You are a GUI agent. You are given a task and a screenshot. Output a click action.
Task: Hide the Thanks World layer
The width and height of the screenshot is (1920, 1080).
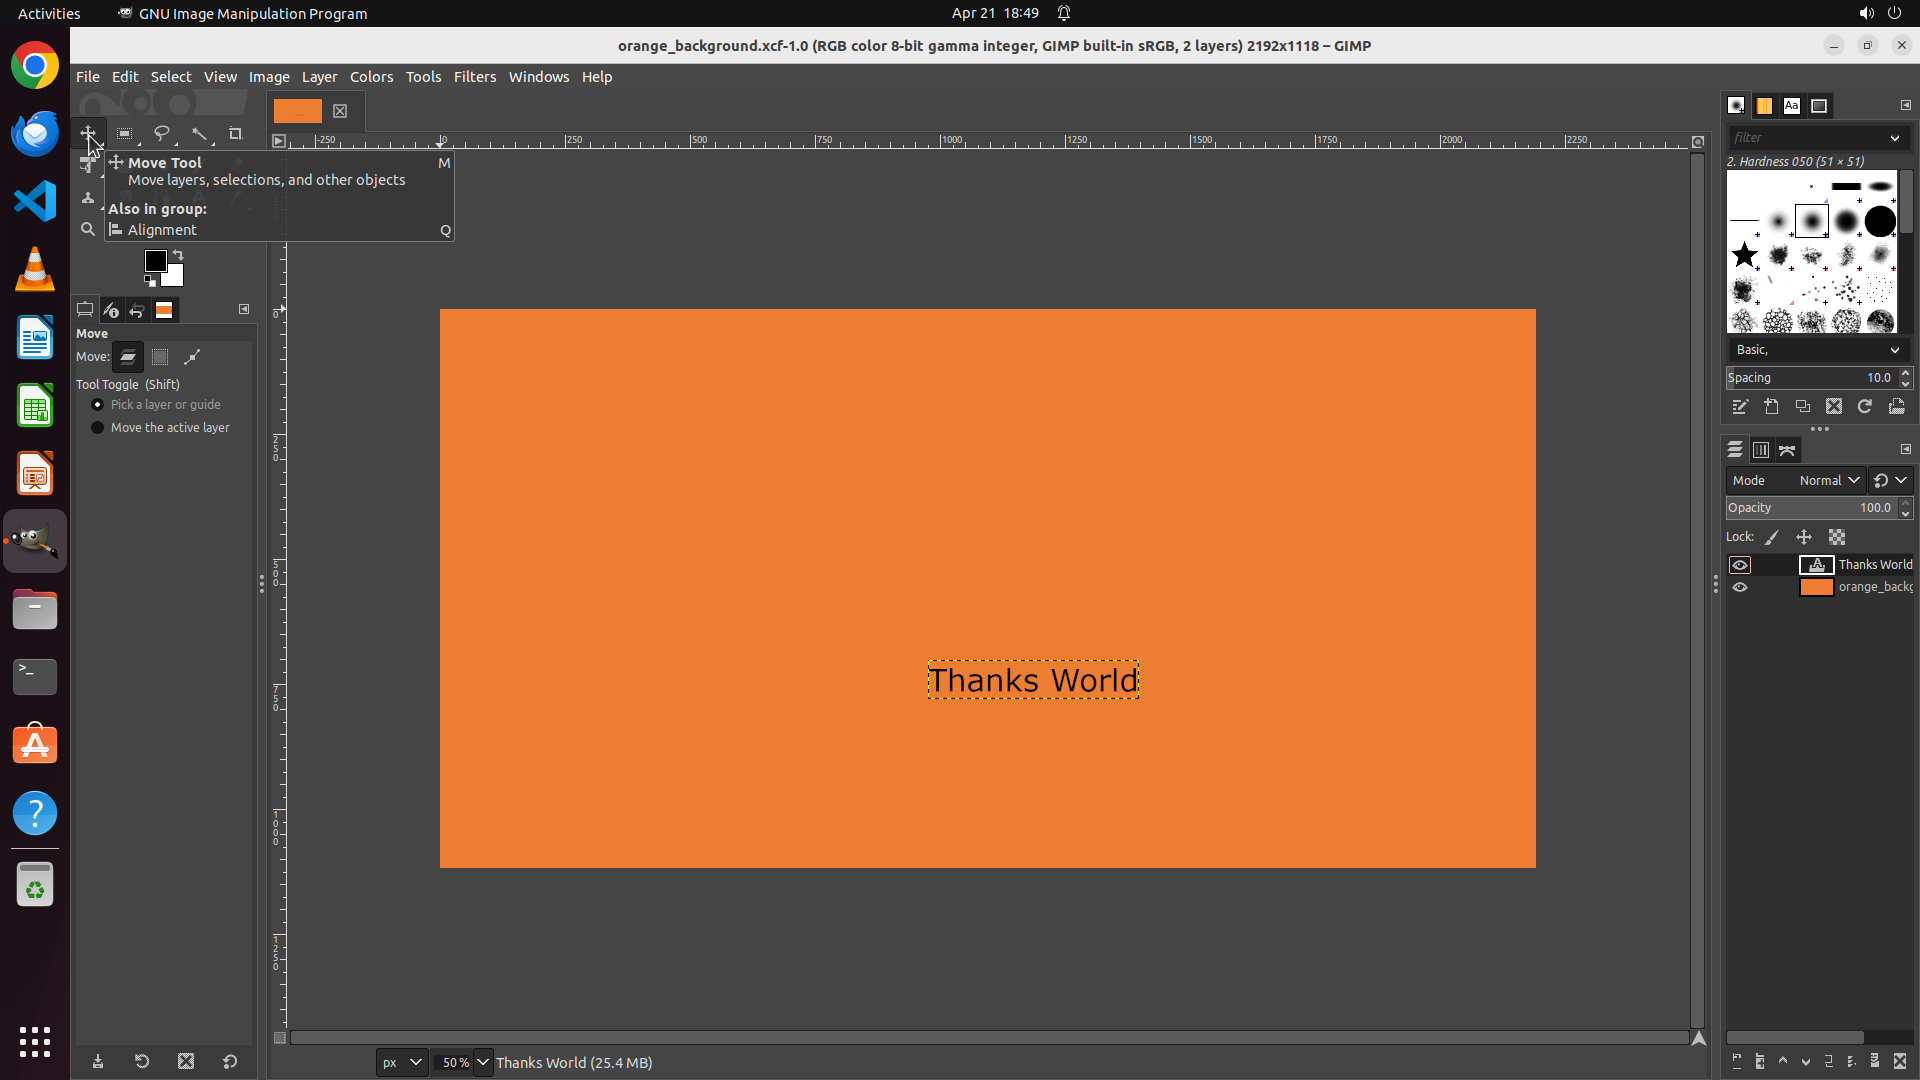pos(1740,565)
